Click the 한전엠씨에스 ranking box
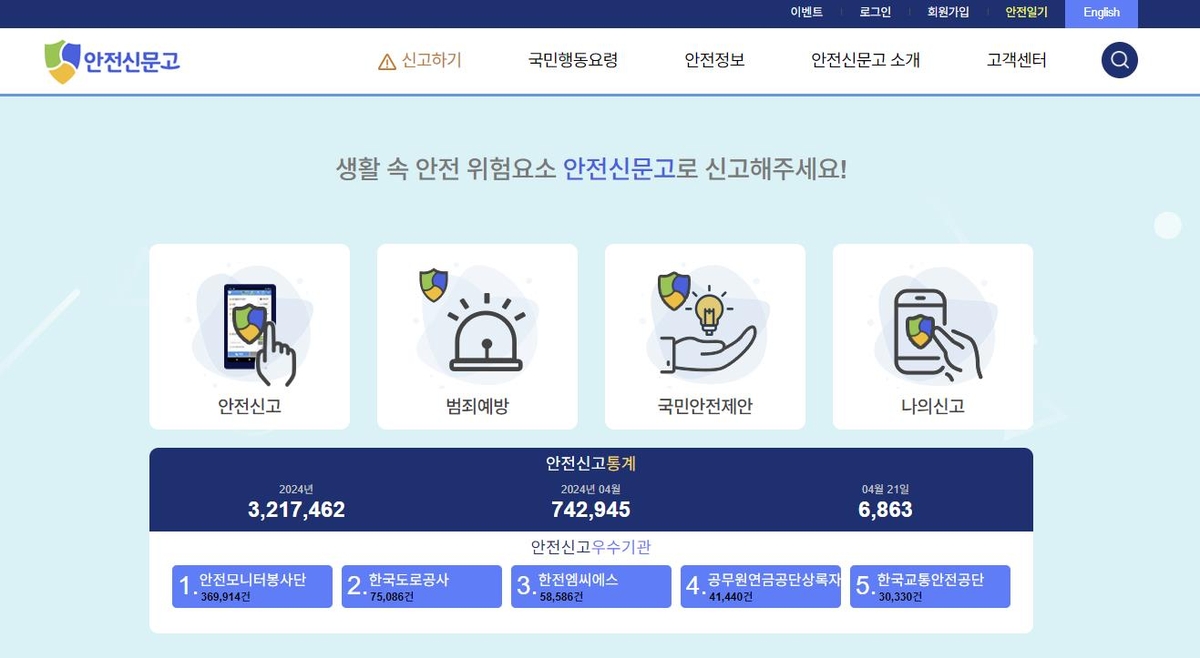Screen dimensions: 1200x658 click(x=591, y=586)
